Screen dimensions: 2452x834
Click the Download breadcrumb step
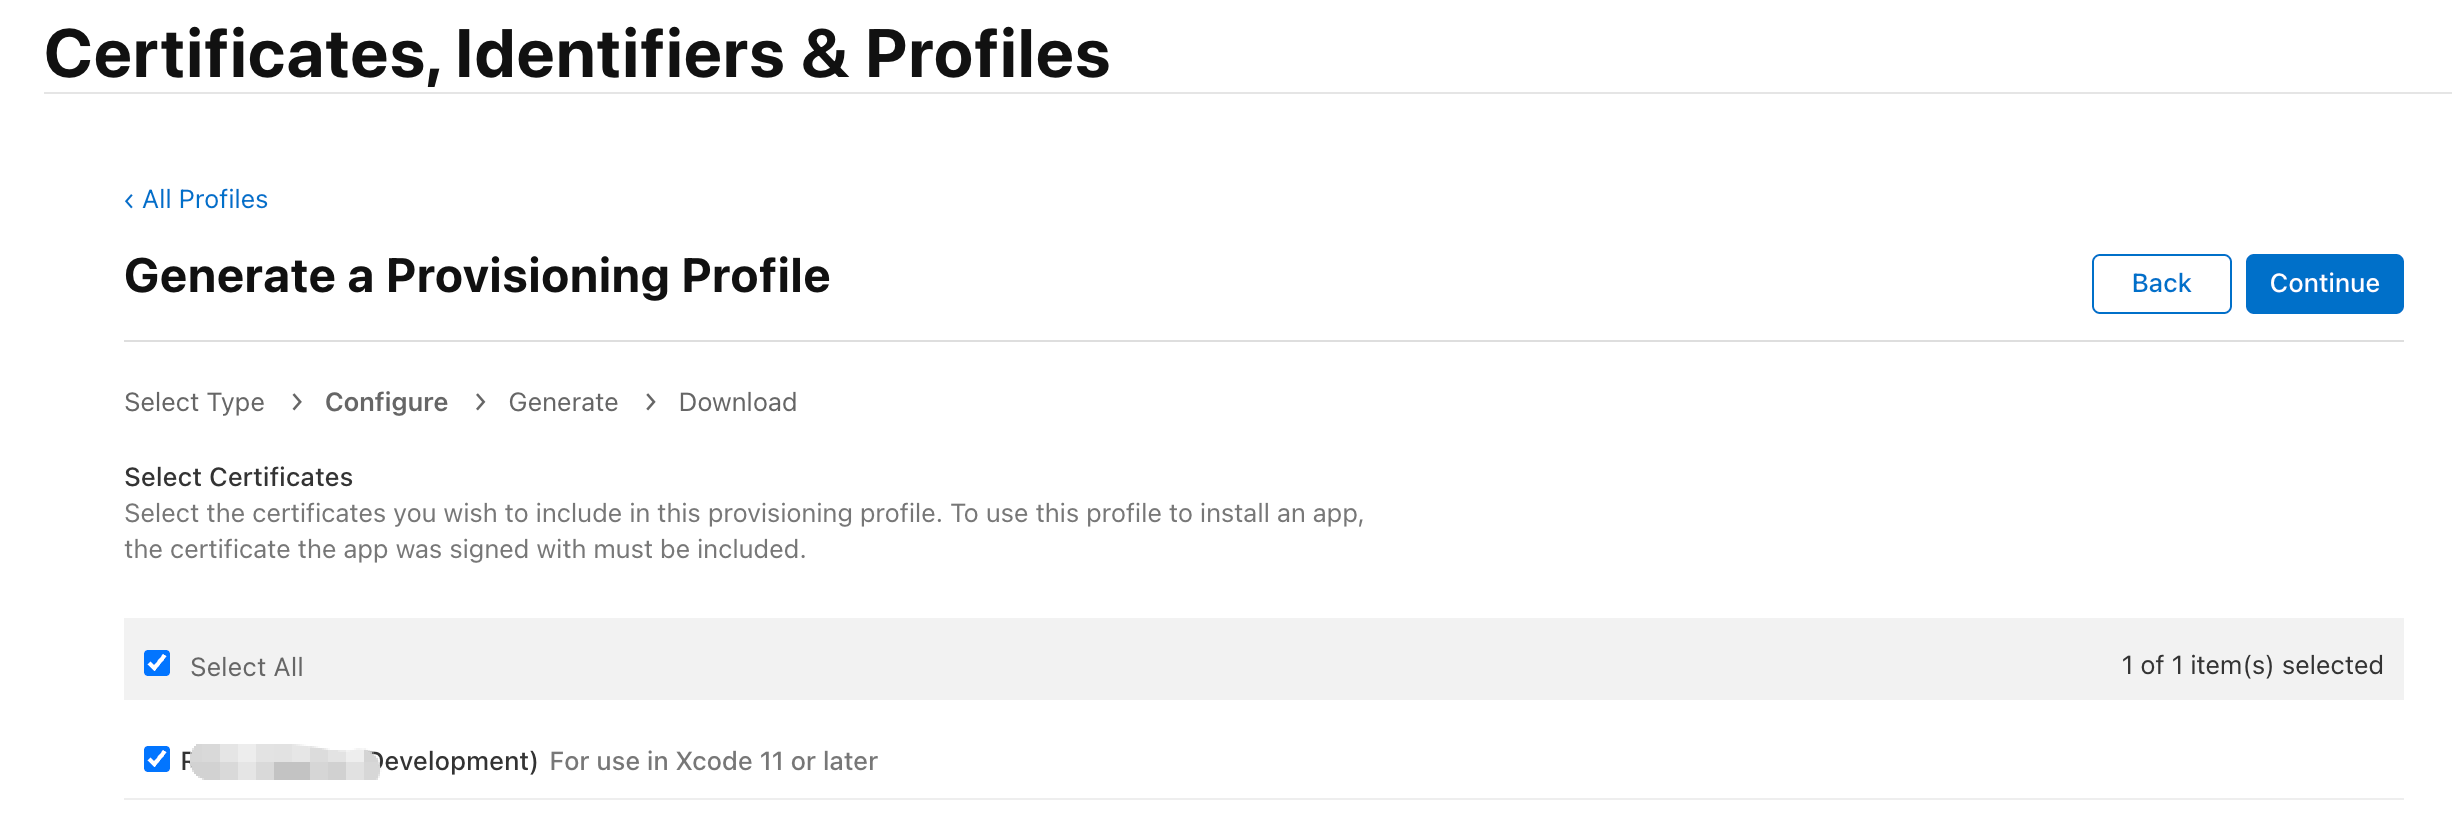point(737,402)
